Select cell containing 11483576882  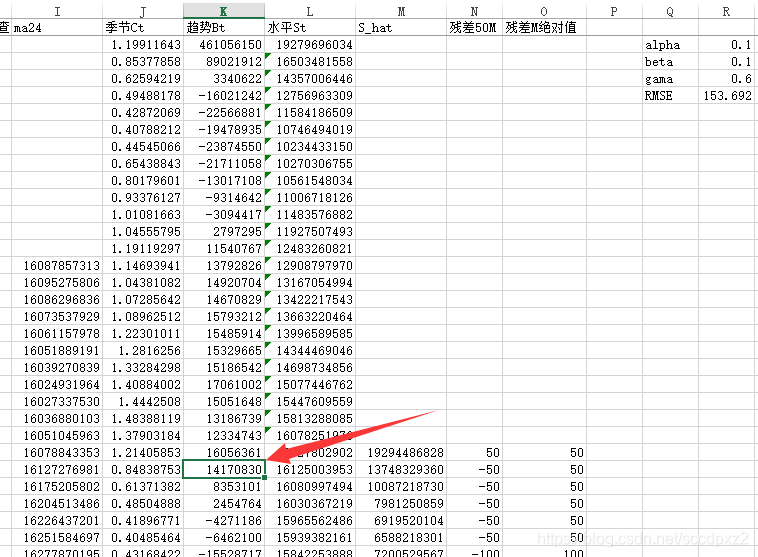[x=310, y=214]
